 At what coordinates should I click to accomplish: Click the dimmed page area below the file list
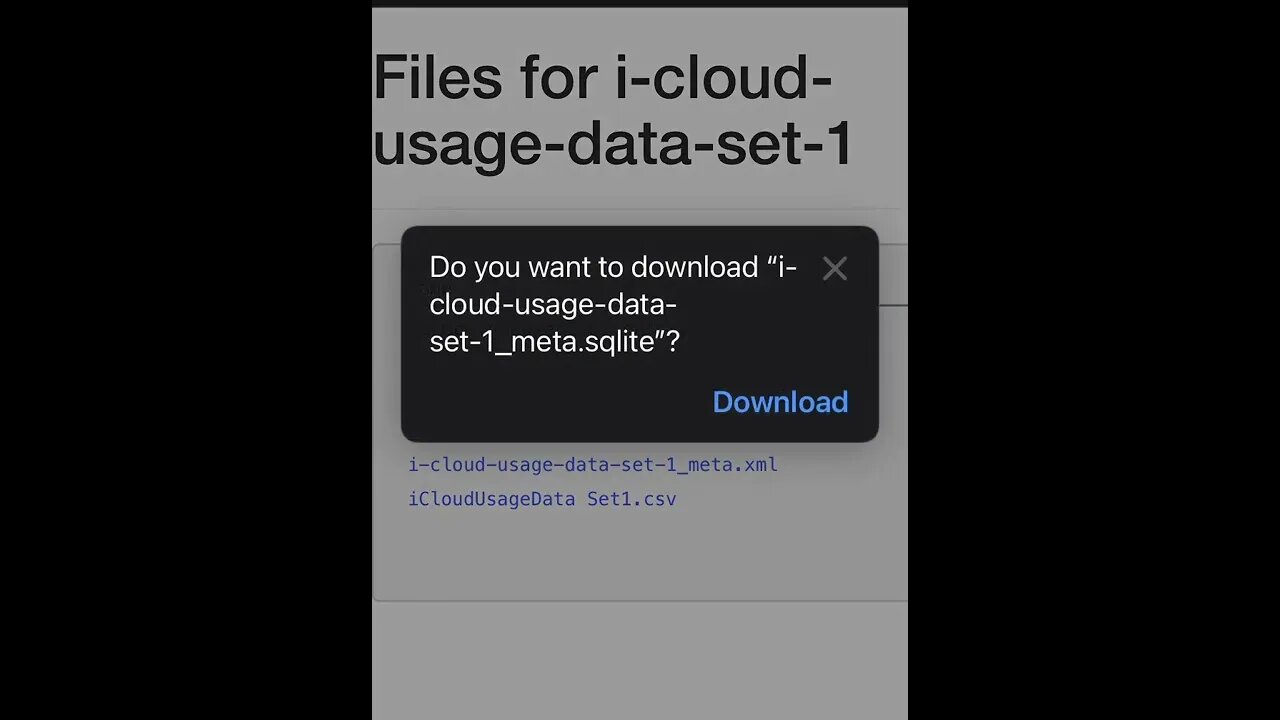click(640, 660)
